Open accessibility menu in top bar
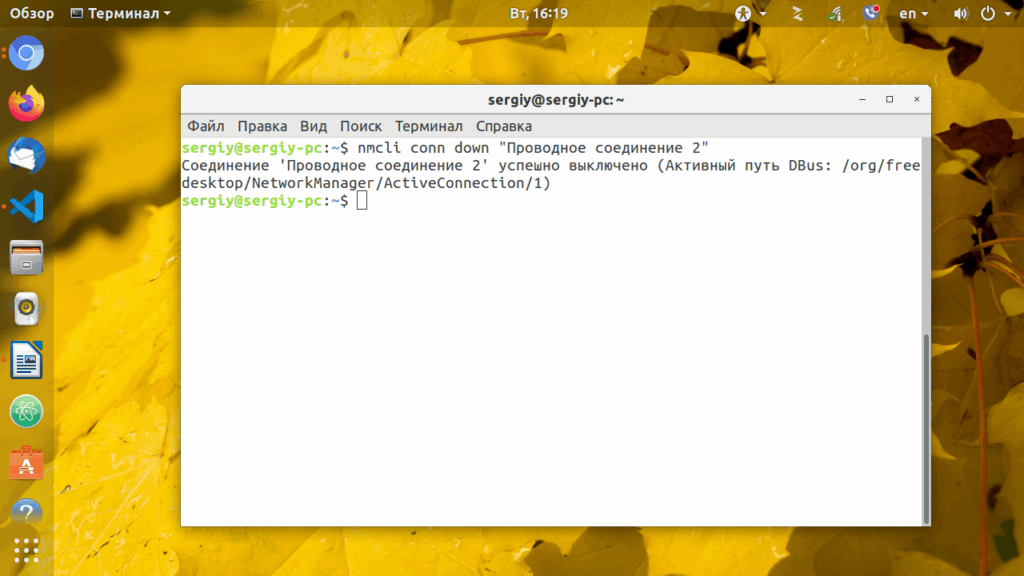 750,13
